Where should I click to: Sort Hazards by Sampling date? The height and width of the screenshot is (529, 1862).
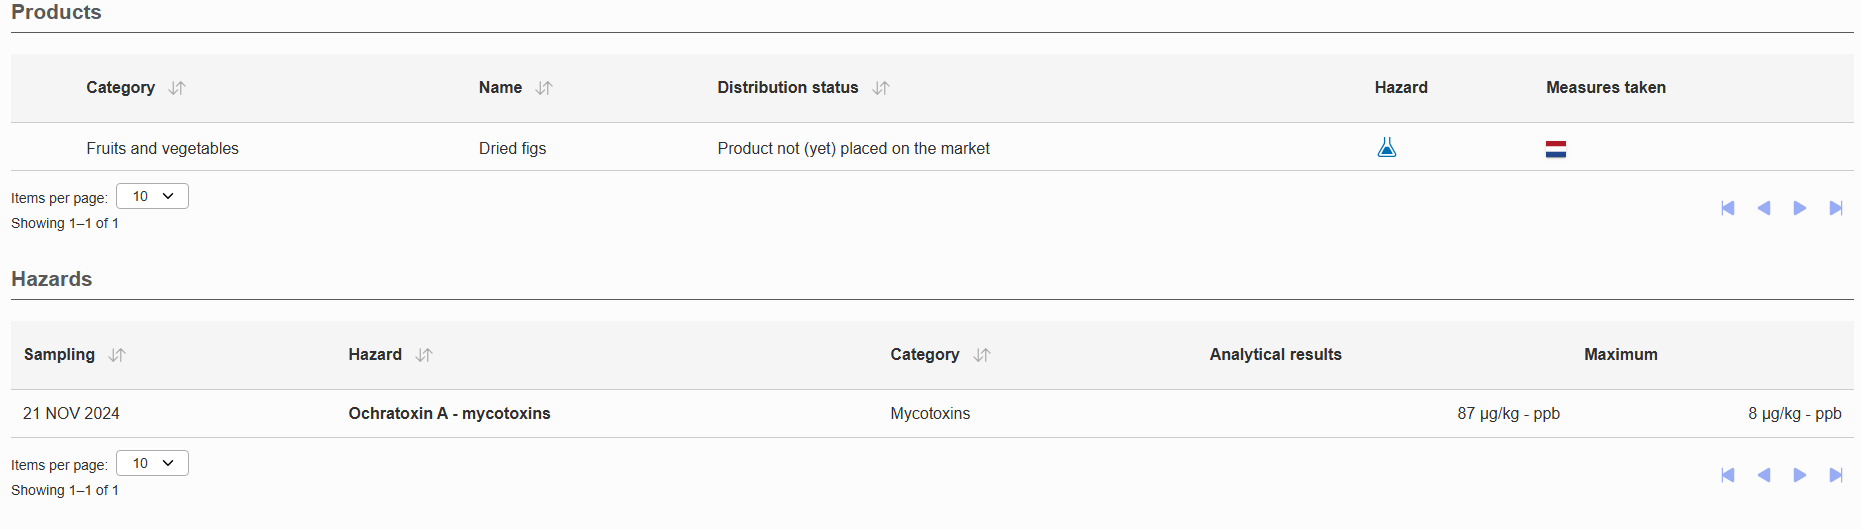[117, 355]
